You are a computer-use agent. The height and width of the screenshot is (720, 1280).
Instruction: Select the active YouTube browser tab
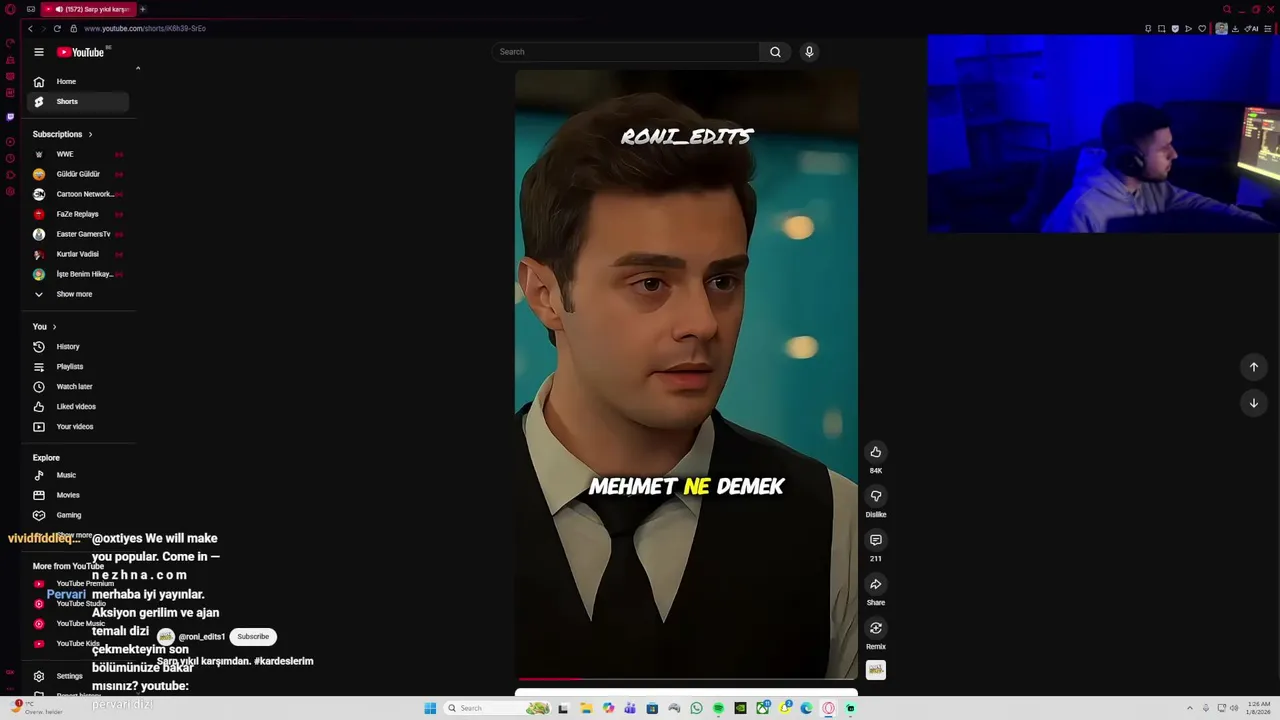tap(90, 9)
